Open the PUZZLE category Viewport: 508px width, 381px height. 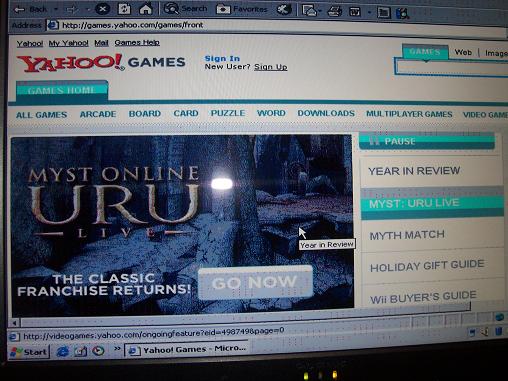point(228,113)
